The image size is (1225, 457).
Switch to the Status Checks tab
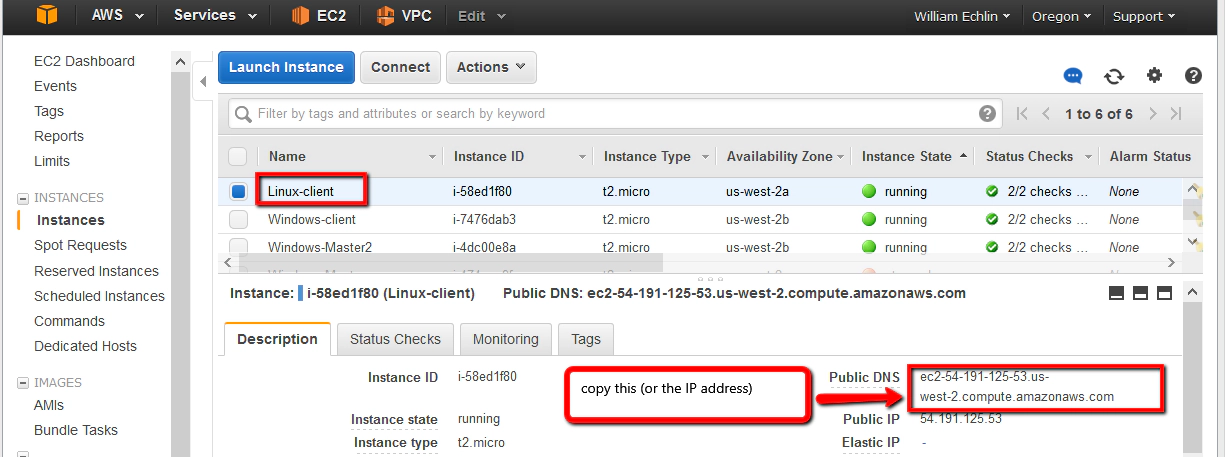pyautogui.click(x=396, y=339)
